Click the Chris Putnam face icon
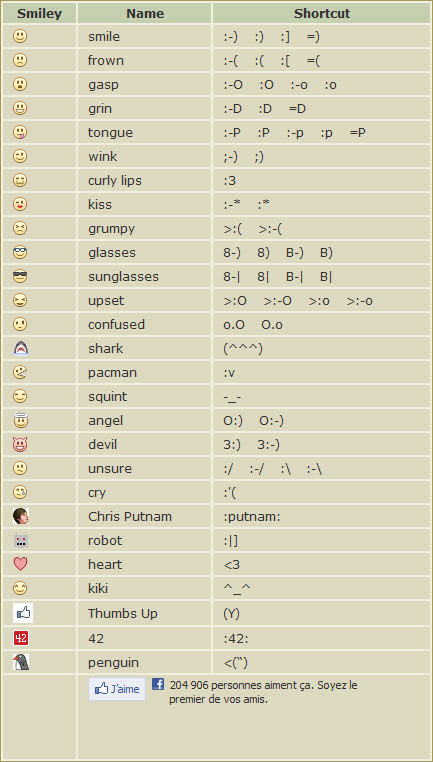This screenshot has width=433, height=762. 20,516
